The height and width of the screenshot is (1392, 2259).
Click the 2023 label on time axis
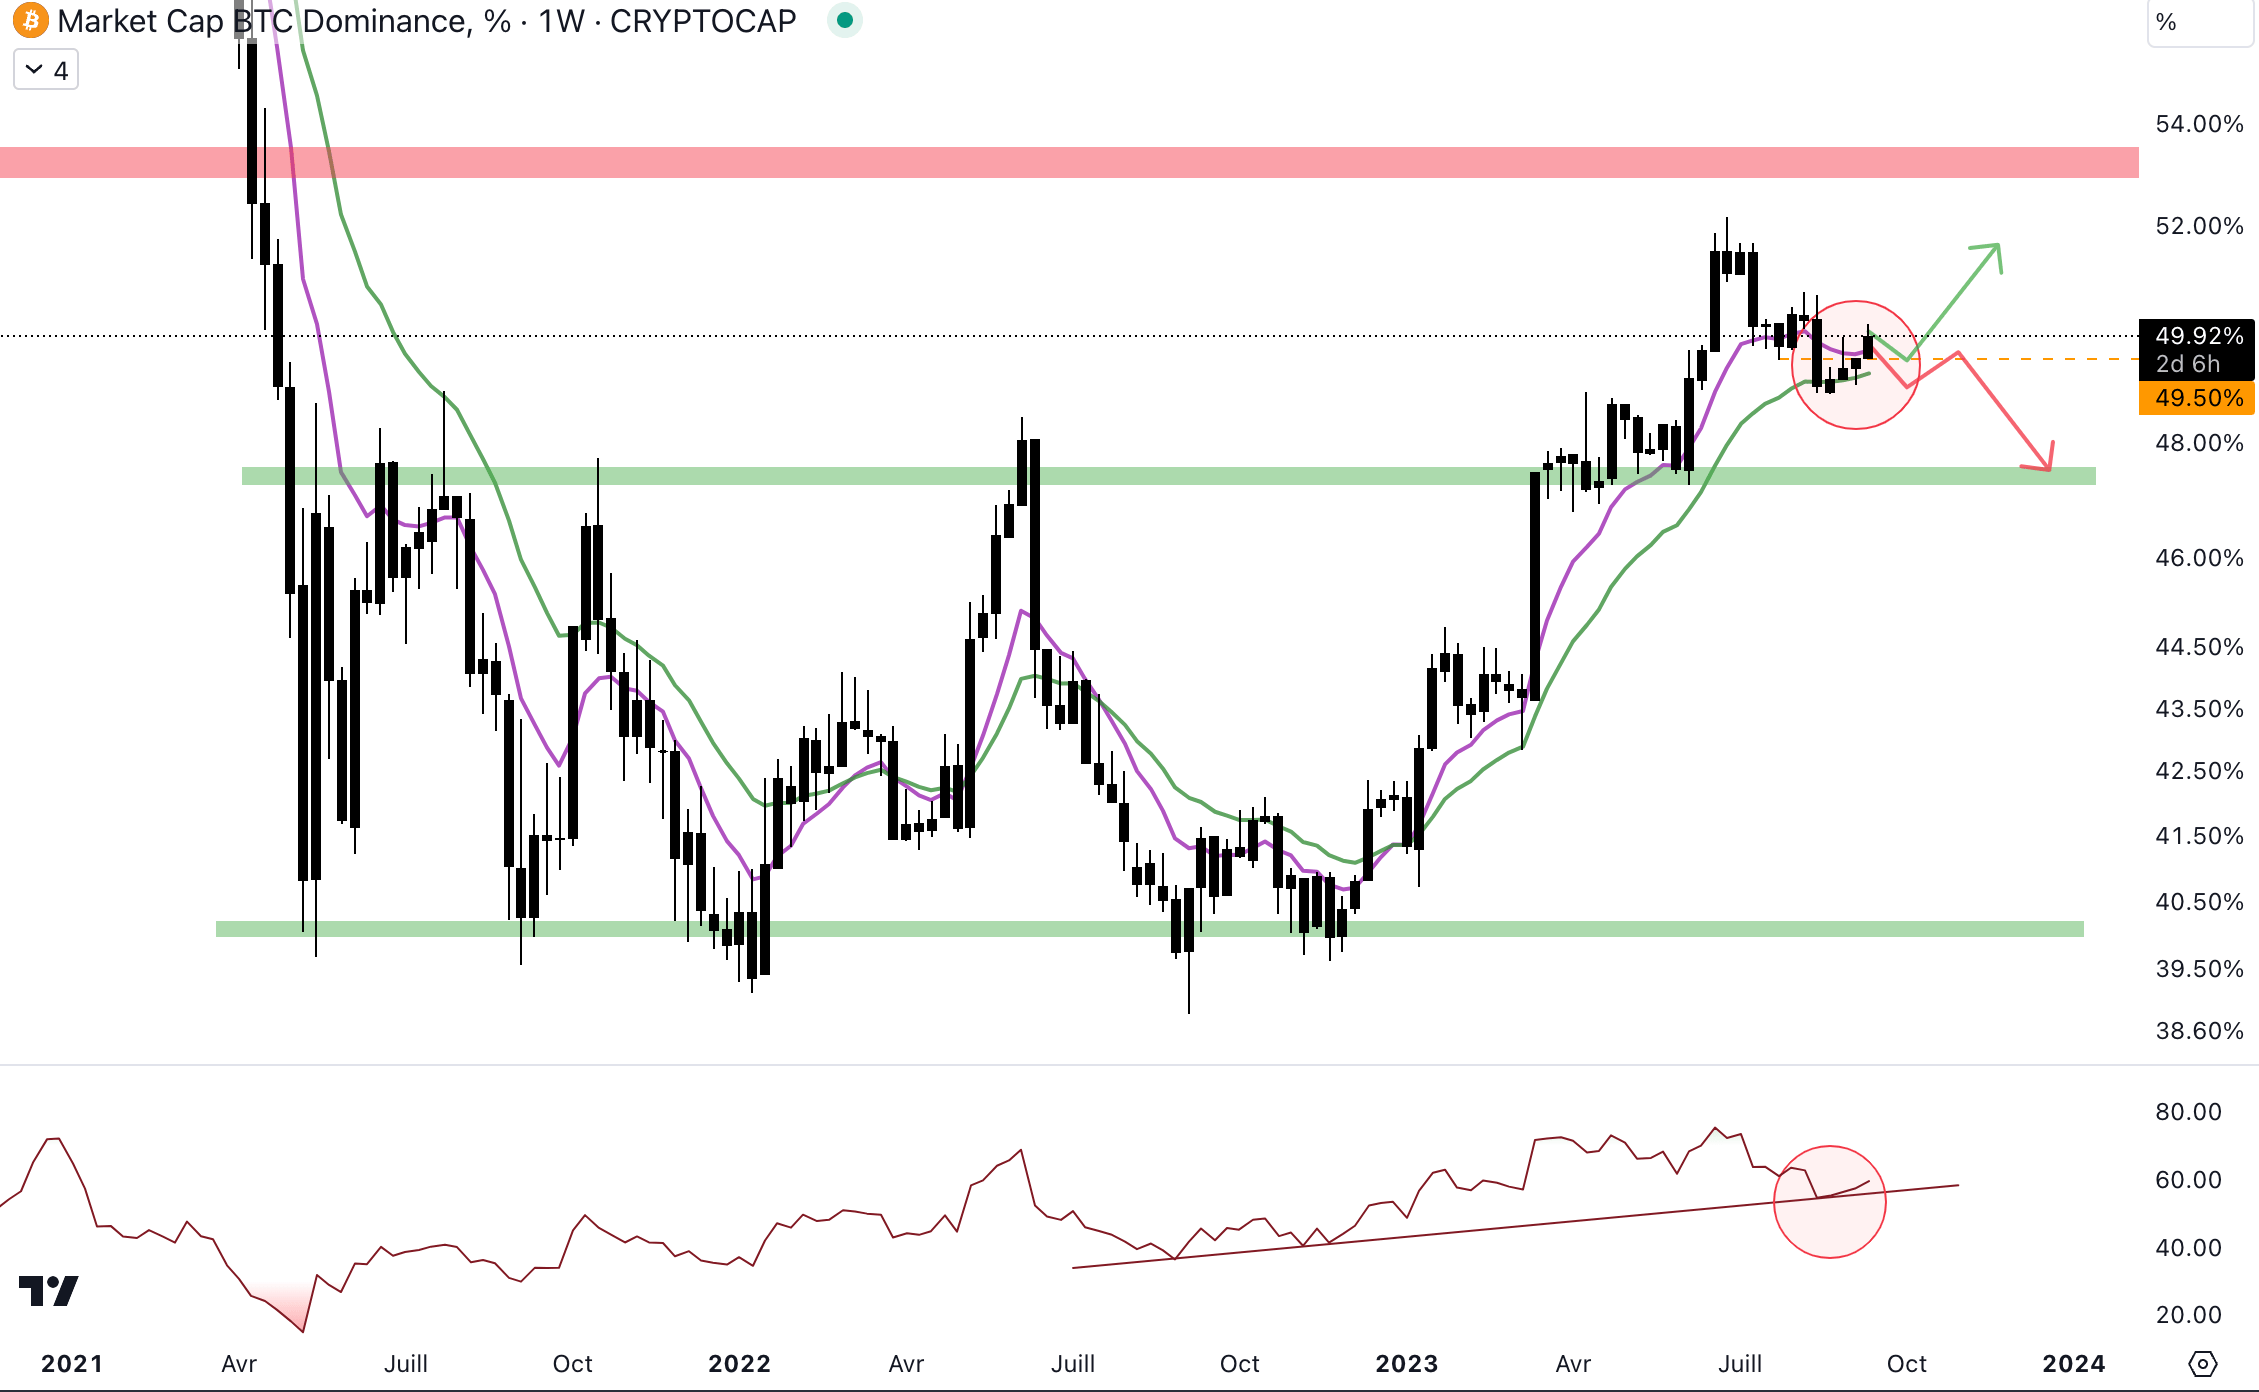click(1406, 1364)
